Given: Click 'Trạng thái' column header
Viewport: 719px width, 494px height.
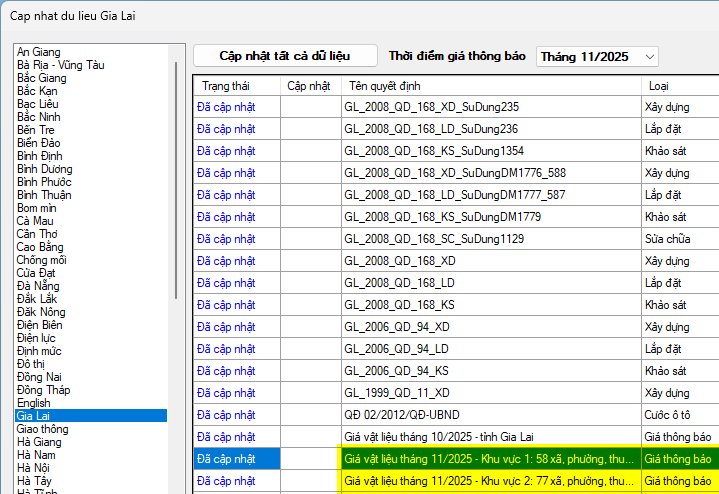Looking at the screenshot, I should pos(224,86).
